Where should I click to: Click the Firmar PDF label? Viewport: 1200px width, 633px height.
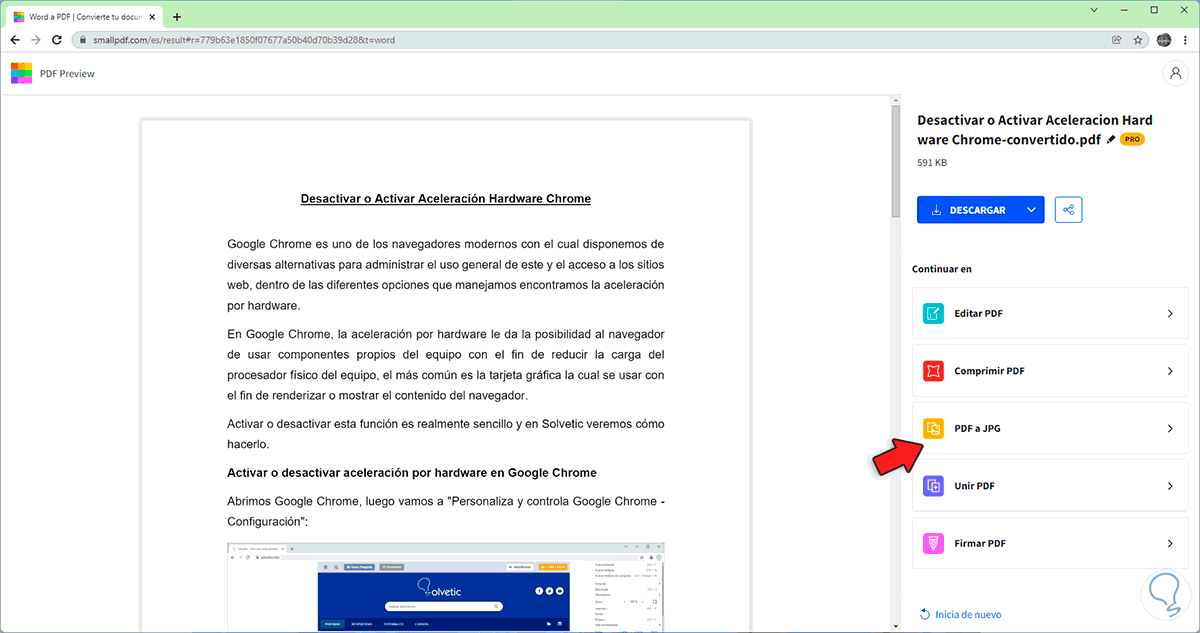click(x=980, y=543)
